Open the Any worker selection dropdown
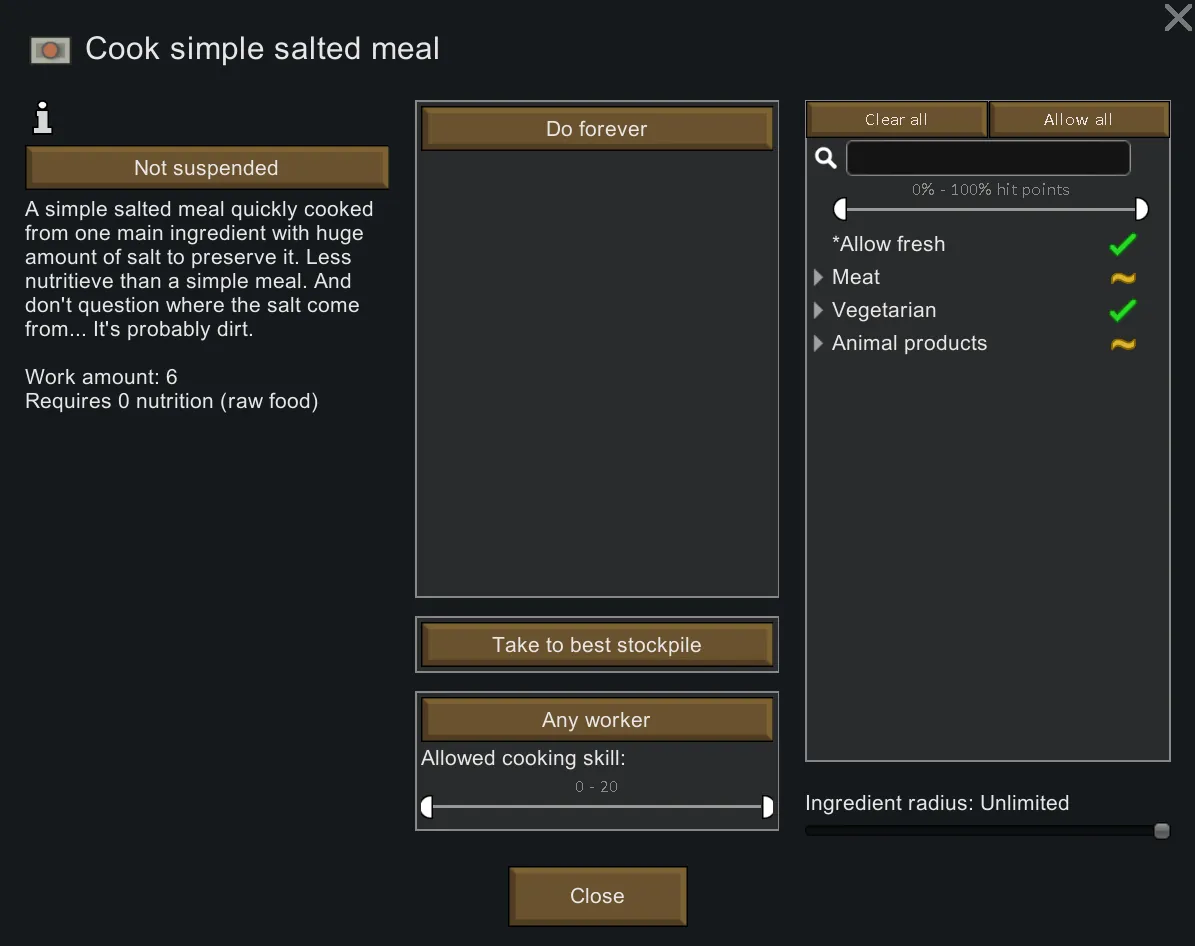 click(597, 720)
